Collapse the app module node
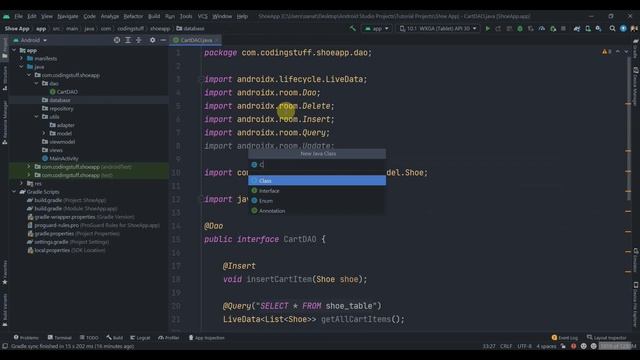Image resolution: width=640 pixels, height=360 pixels. [x=14, y=50]
